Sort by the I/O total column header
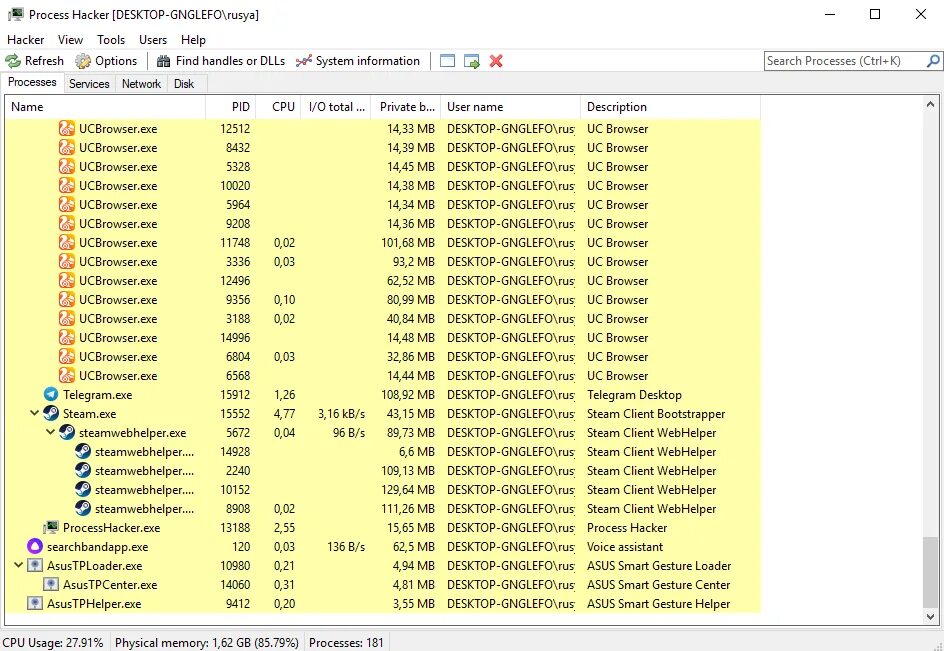The height and width of the screenshot is (651, 944). (336, 107)
